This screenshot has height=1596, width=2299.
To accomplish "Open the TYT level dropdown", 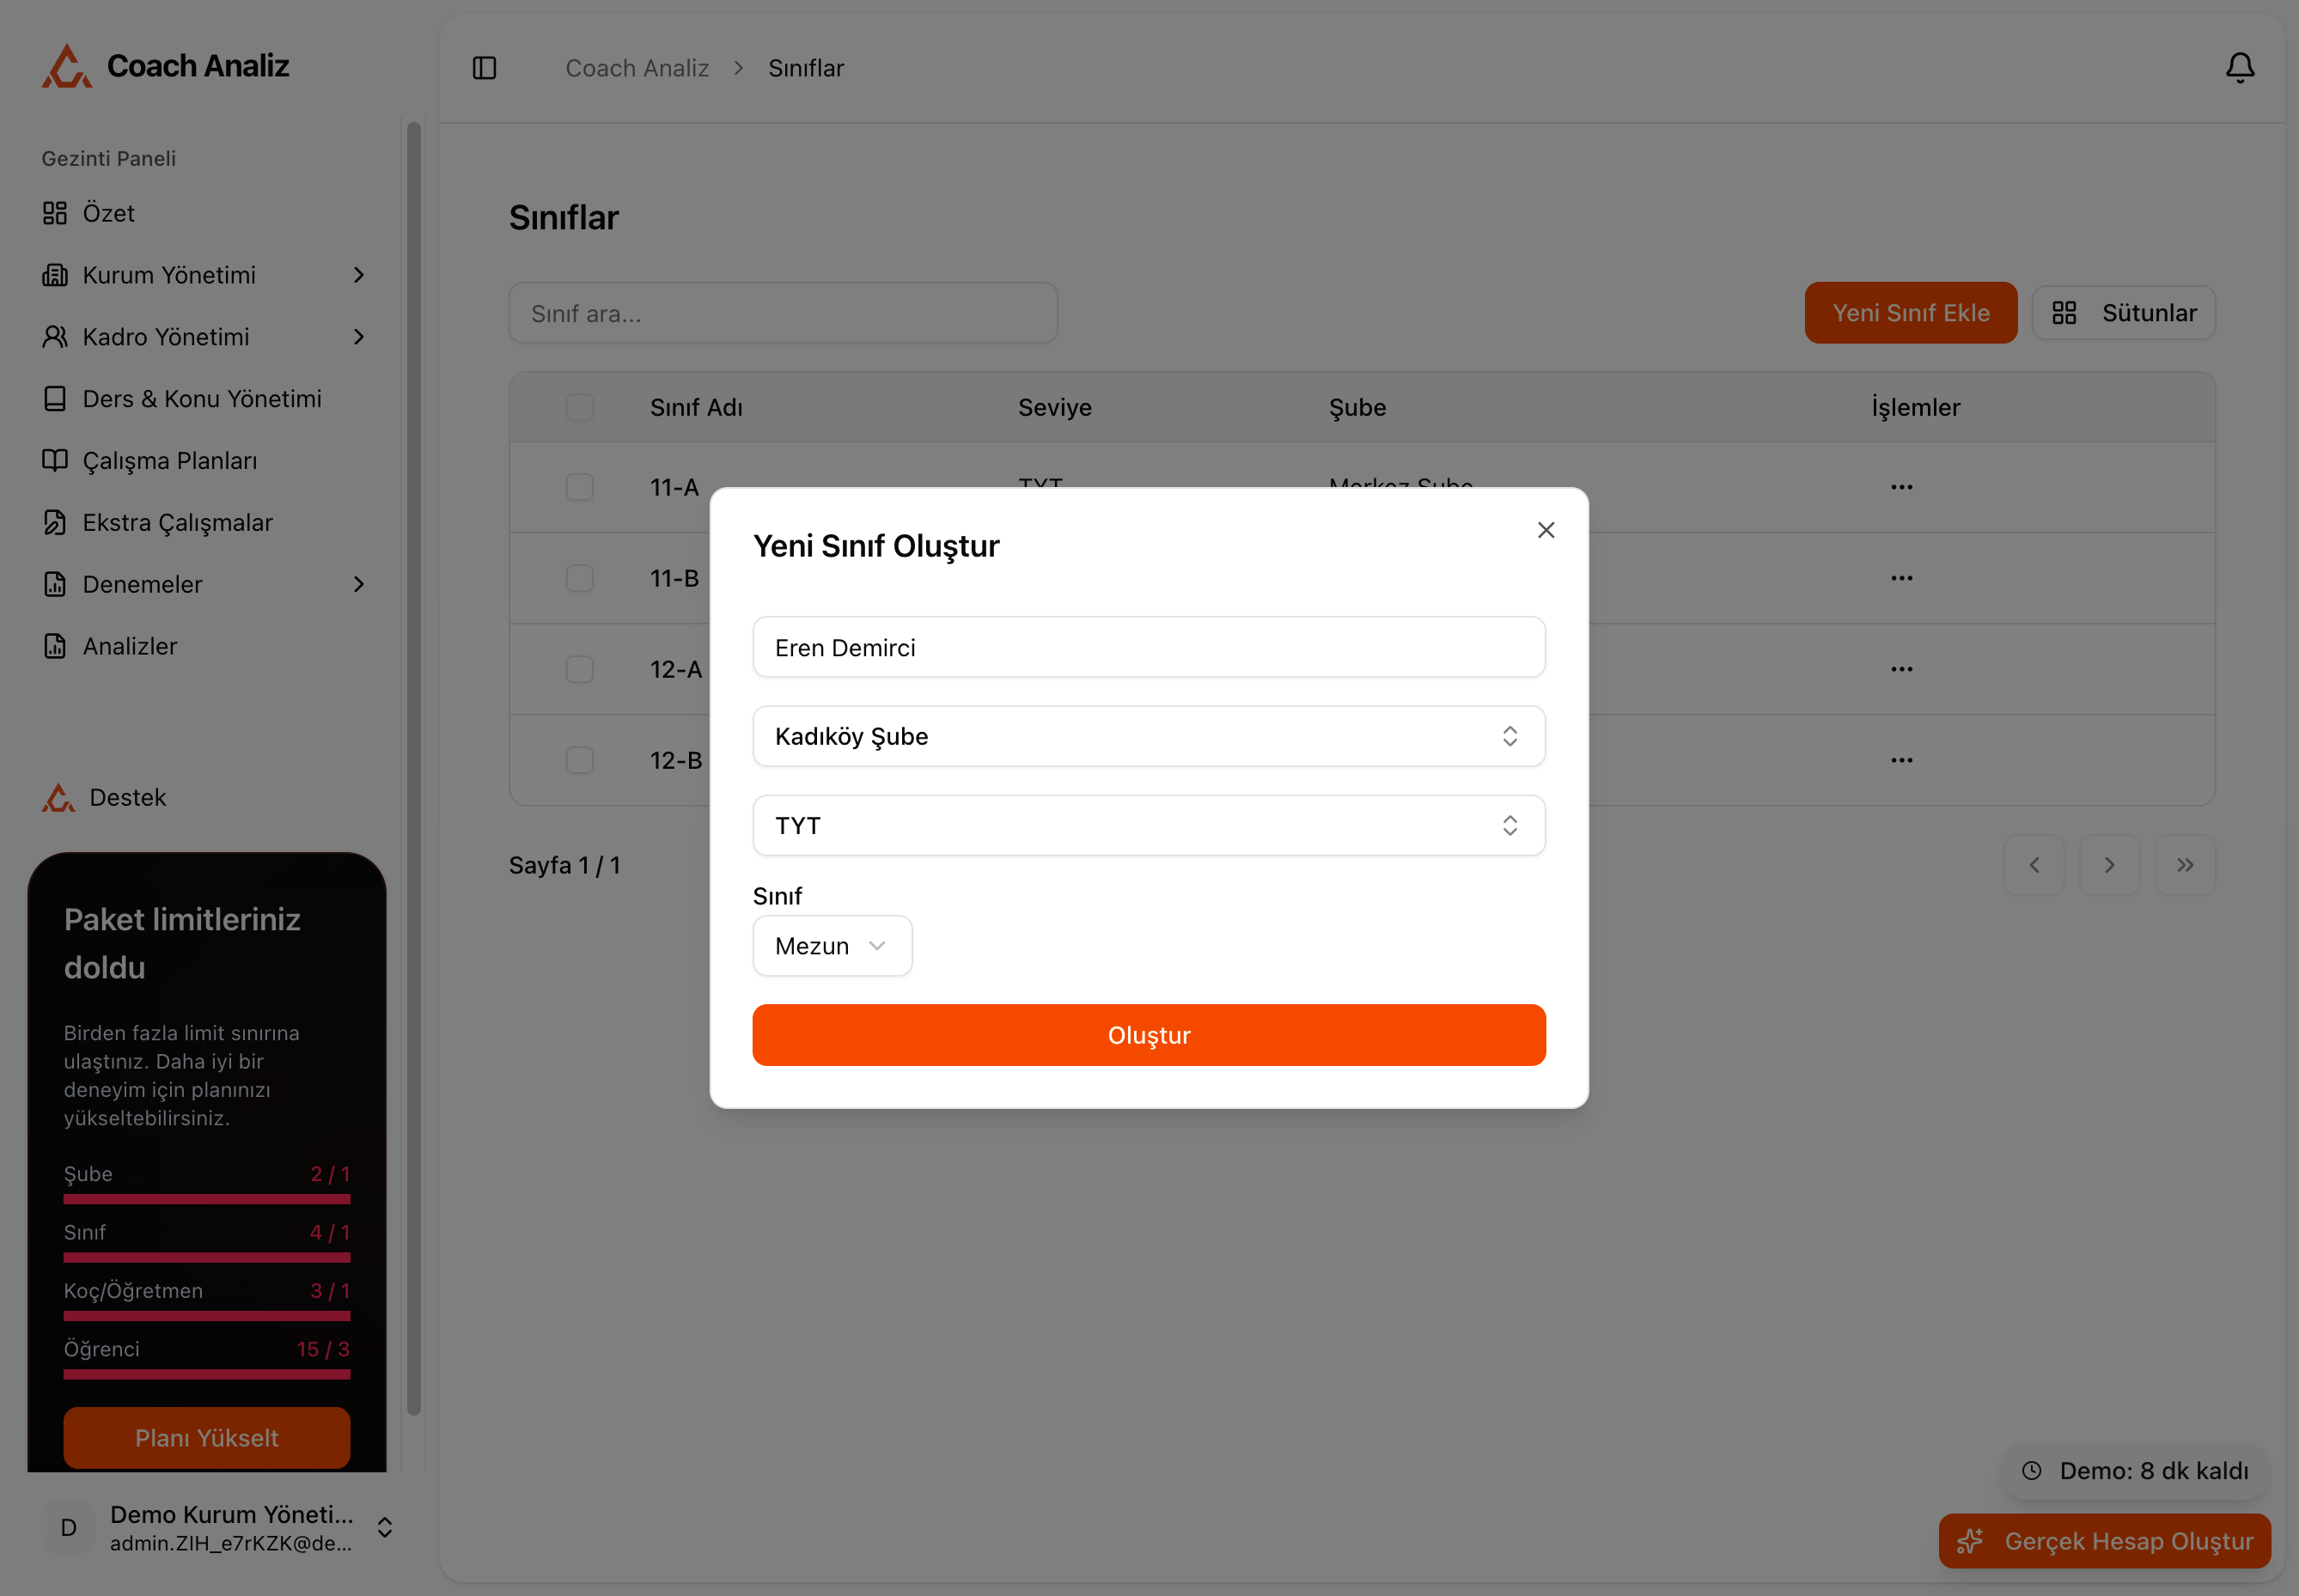I will click(1148, 825).
